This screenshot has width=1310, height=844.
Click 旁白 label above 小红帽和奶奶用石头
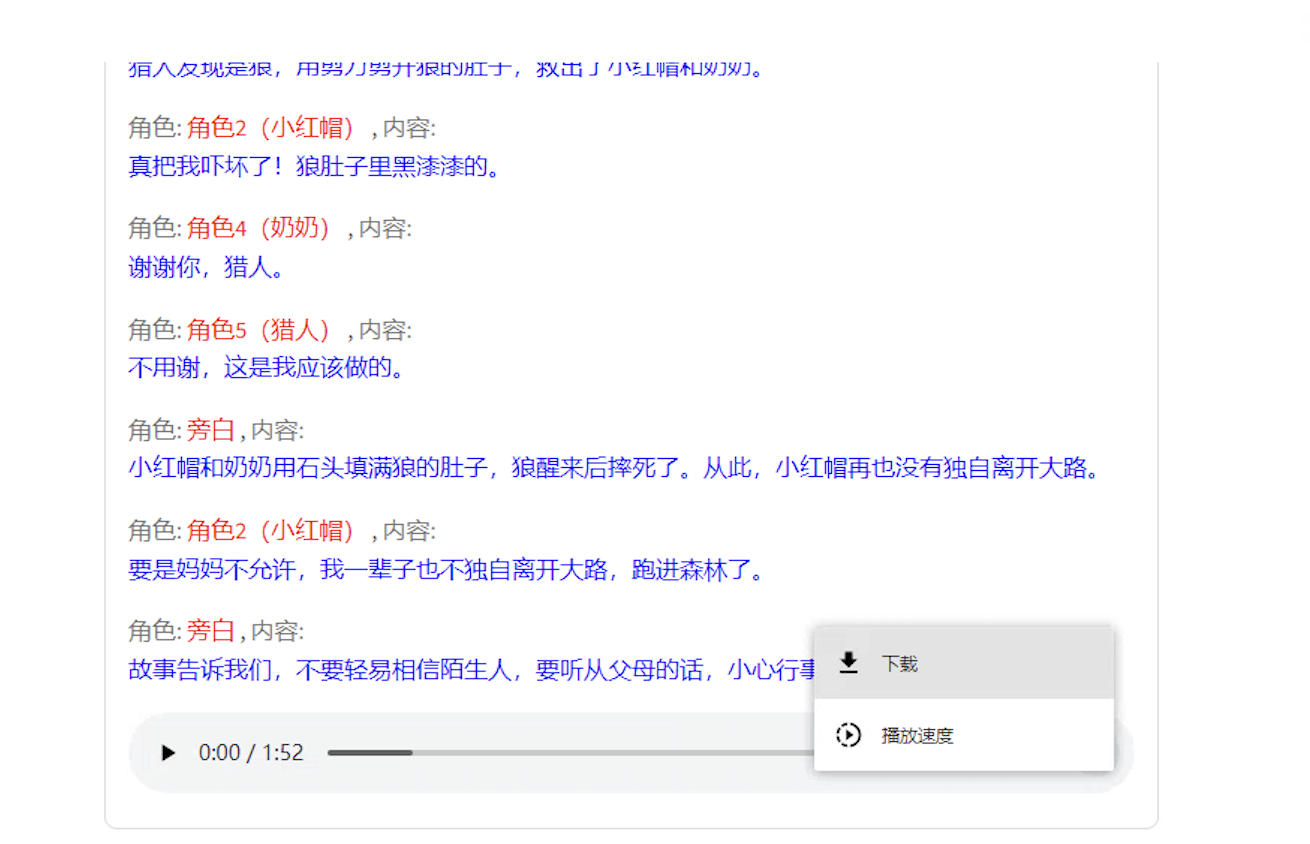point(211,431)
